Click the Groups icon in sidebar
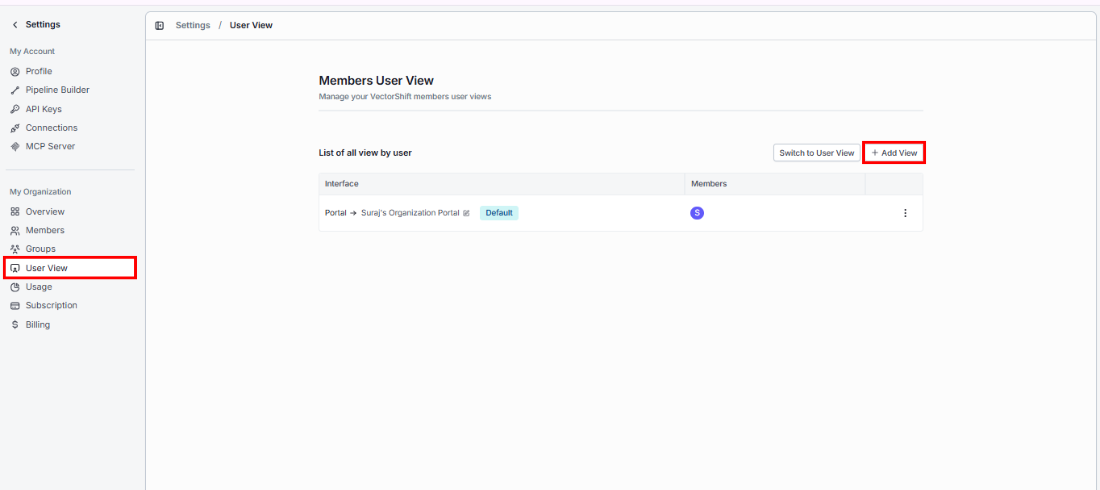1100x490 pixels. [x=15, y=249]
